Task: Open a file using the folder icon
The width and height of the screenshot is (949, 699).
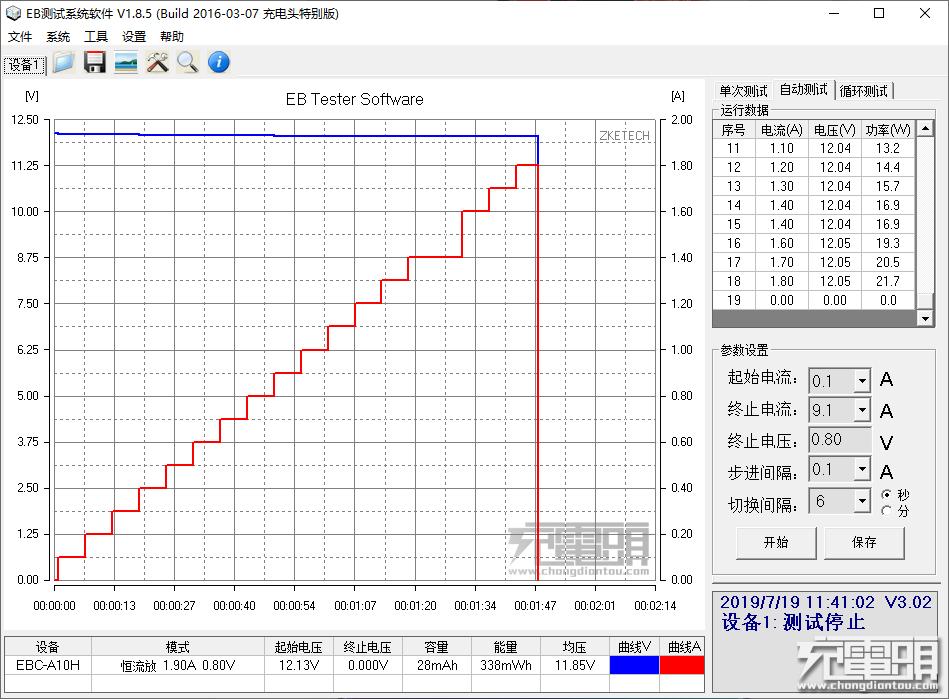Action: coord(63,62)
